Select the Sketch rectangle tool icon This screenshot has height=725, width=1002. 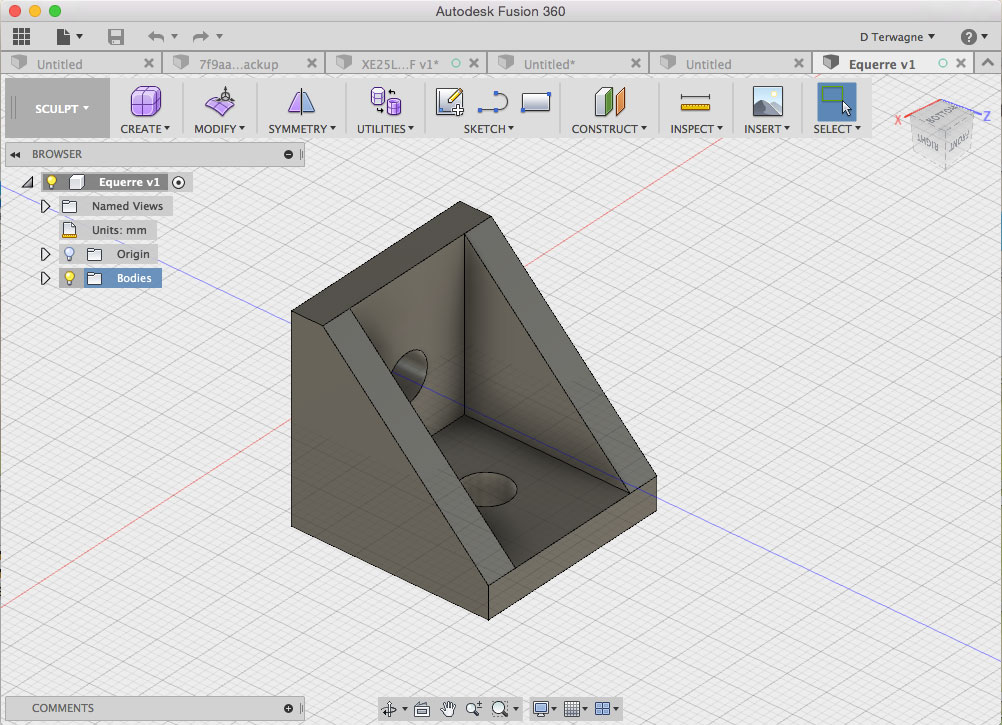click(x=536, y=102)
